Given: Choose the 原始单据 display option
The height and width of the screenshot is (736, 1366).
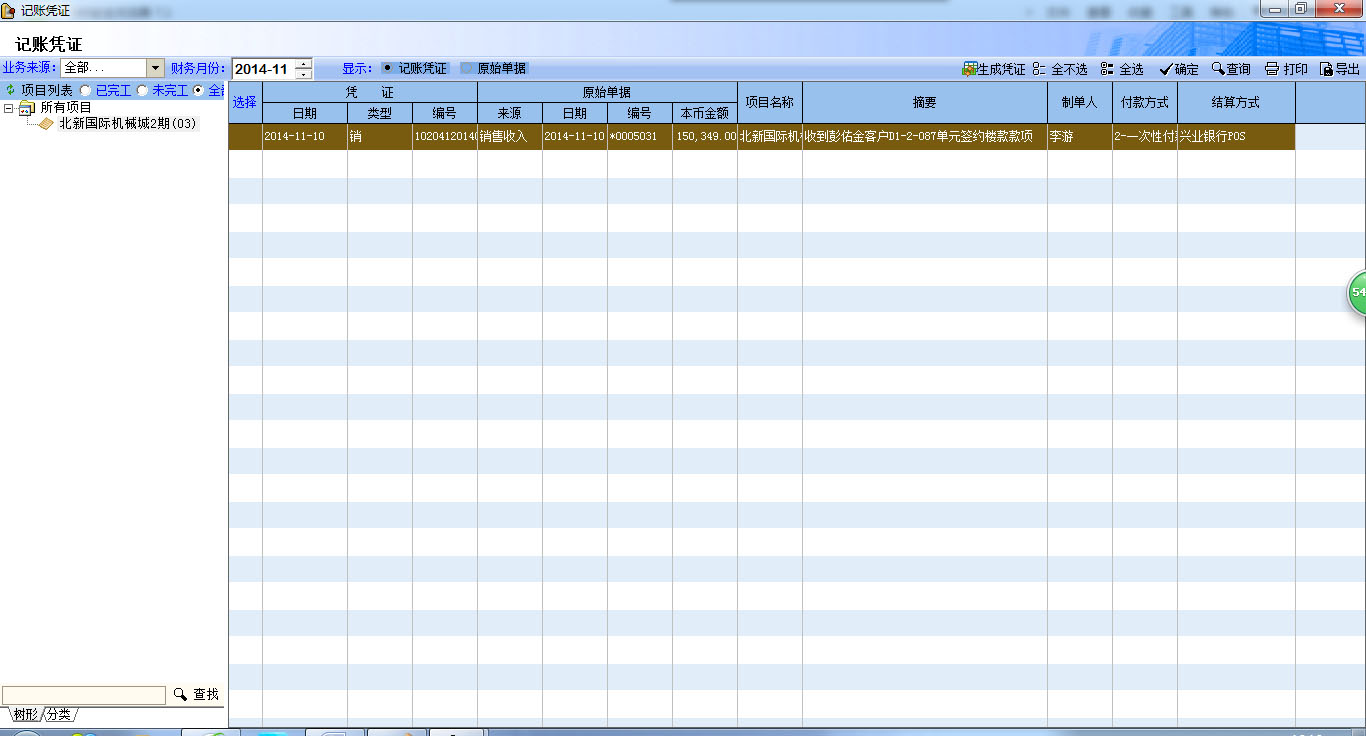Looking at the screenshot, I should click(467, 69).
